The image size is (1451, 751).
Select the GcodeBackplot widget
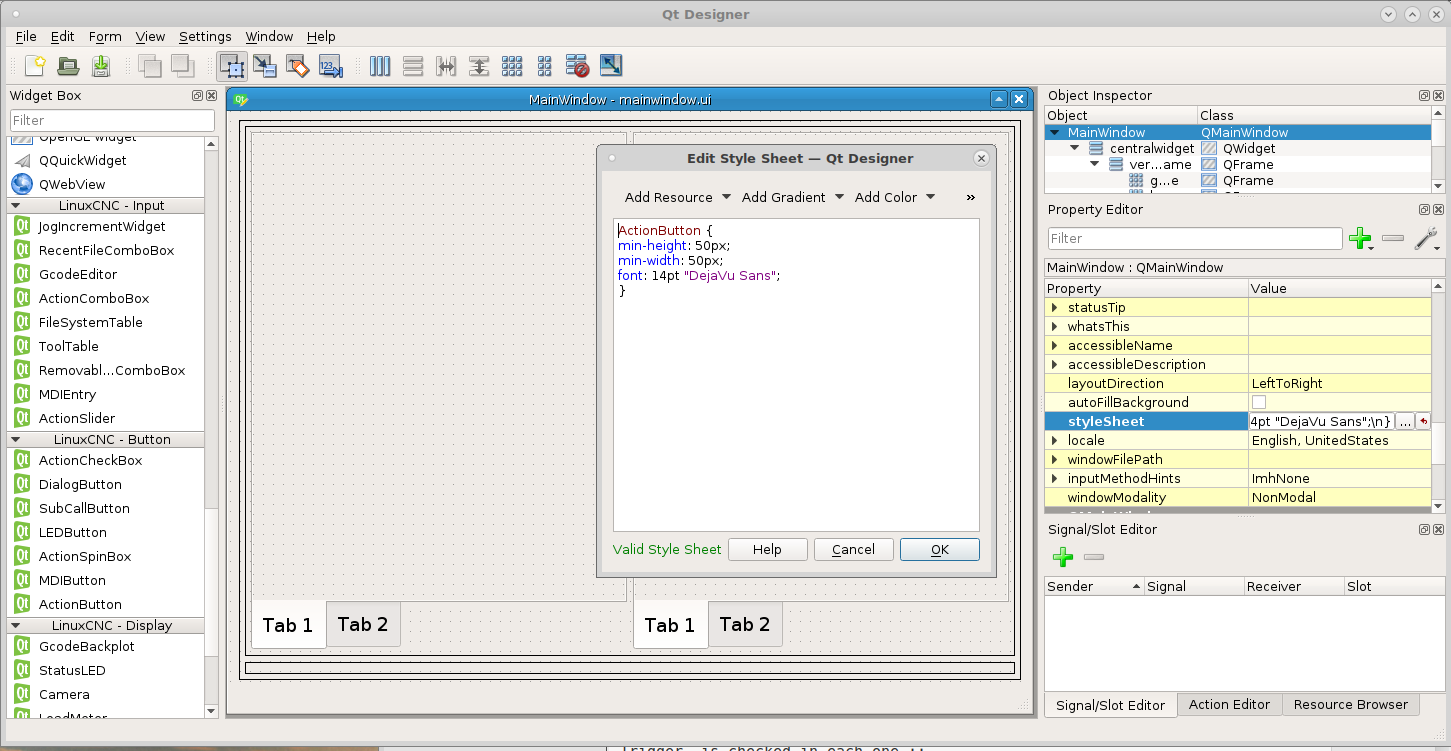click(x=86, y=646)
